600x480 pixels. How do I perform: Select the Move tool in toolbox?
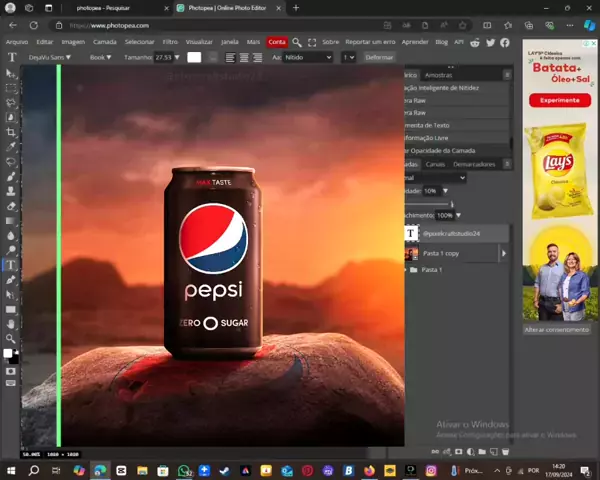(x=11, y=73)
